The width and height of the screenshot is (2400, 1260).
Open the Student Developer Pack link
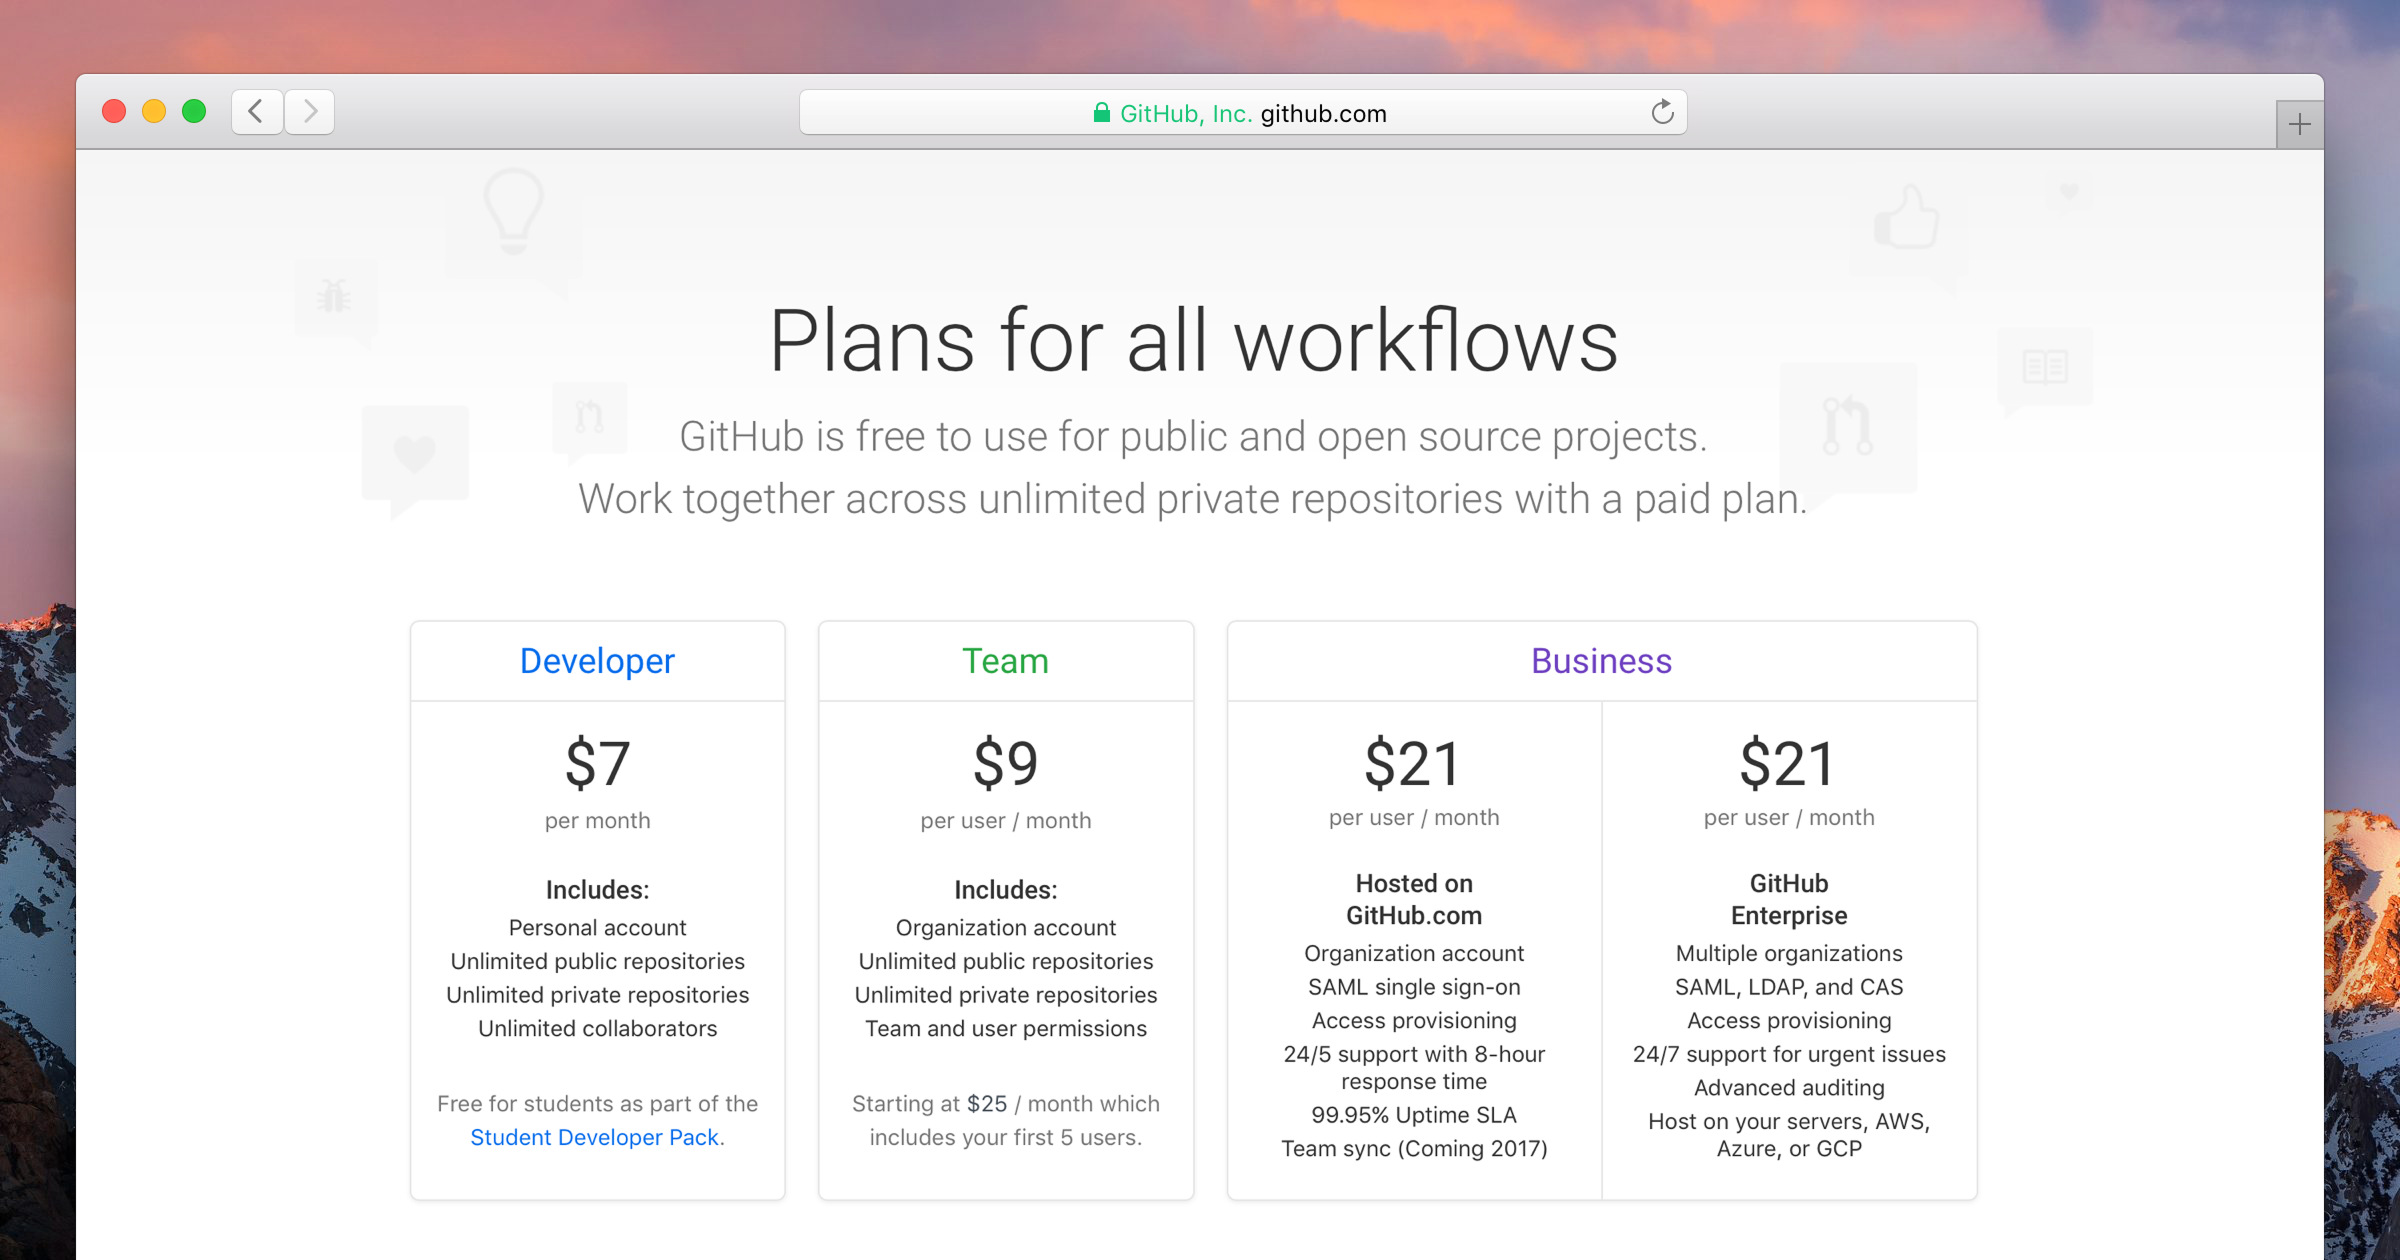(595, 1137)
